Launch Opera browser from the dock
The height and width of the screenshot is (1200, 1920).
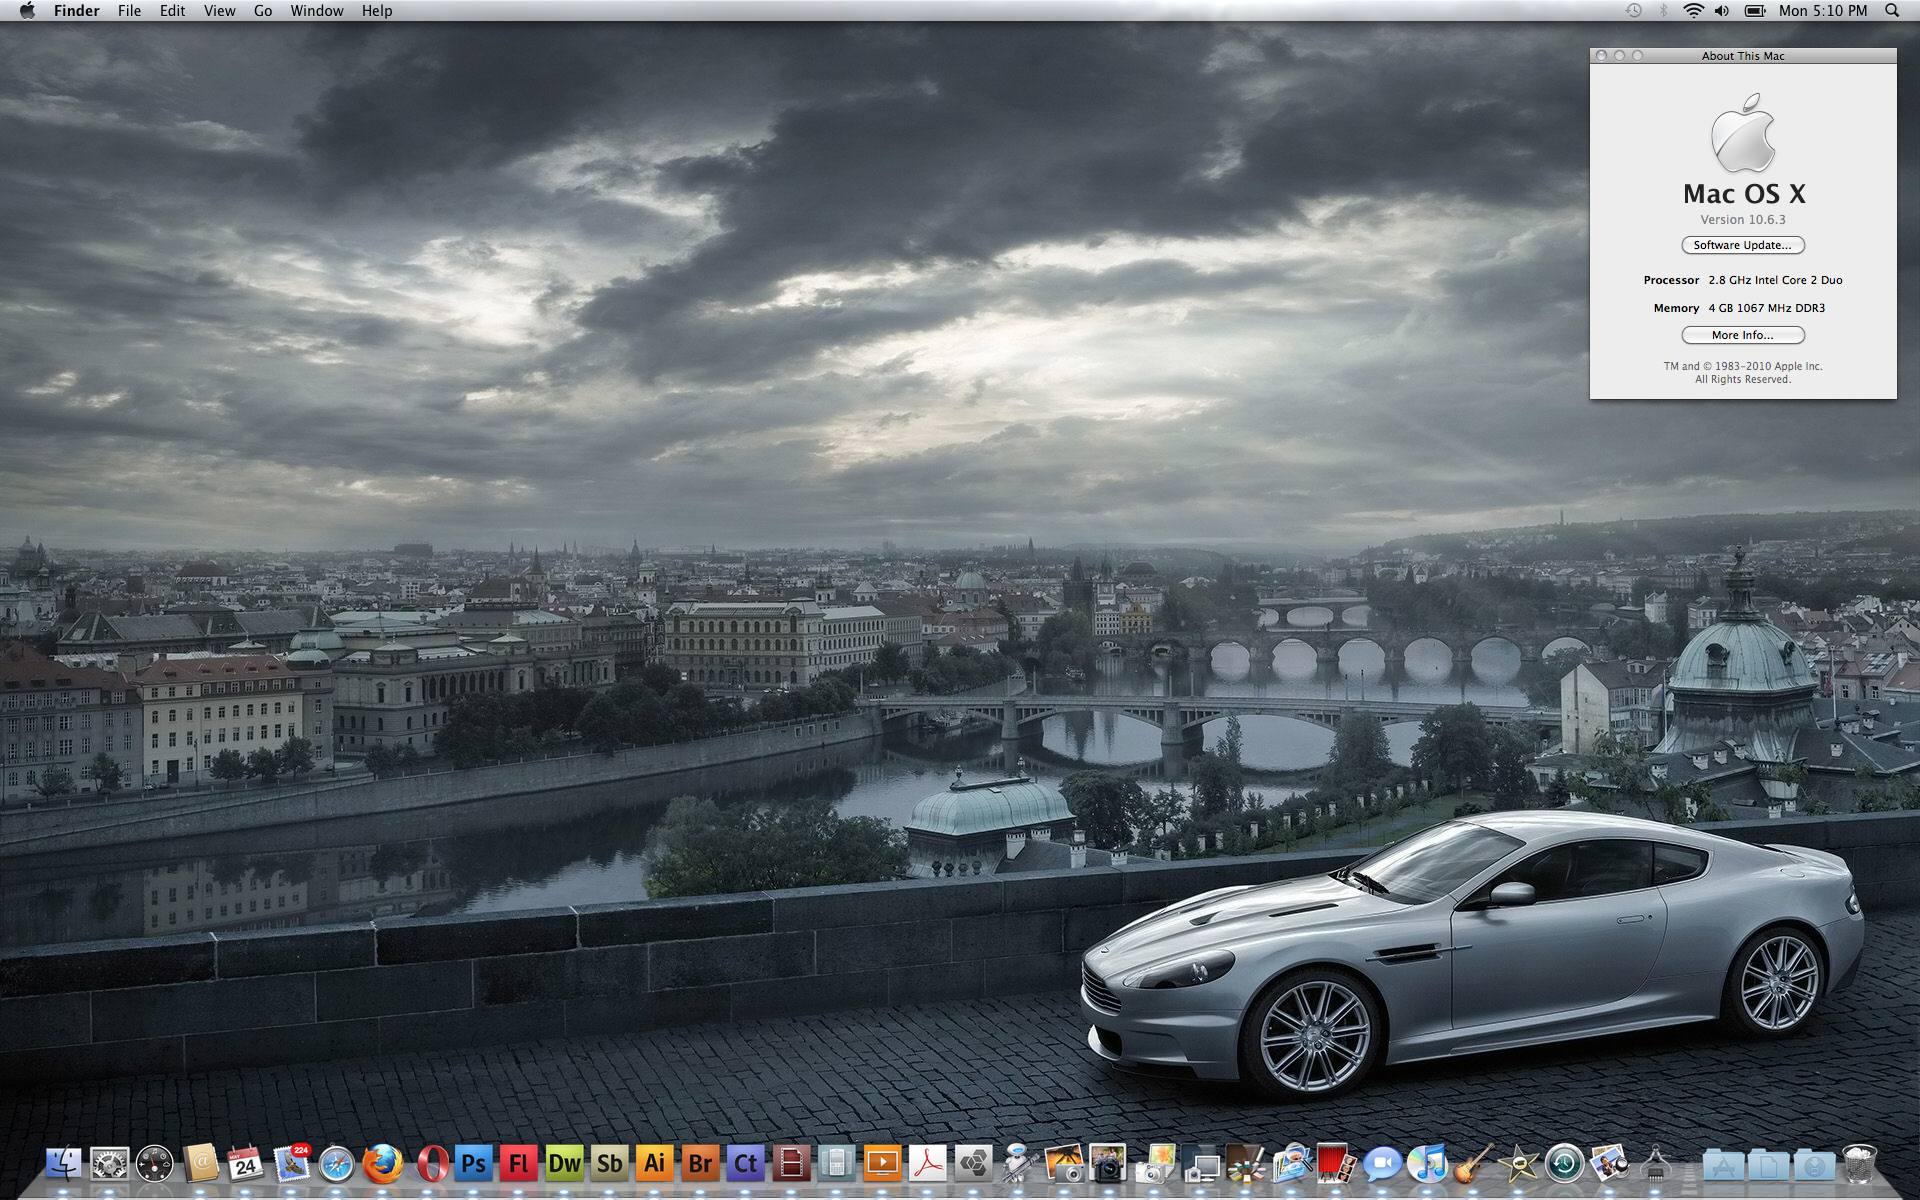tap(432, 1164)
